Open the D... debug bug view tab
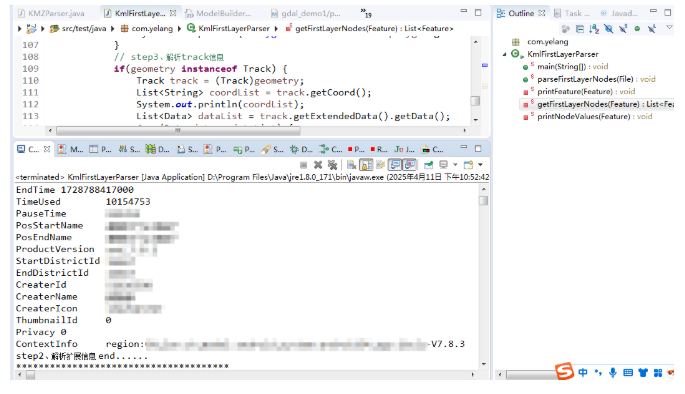 (x=301, y=149)
